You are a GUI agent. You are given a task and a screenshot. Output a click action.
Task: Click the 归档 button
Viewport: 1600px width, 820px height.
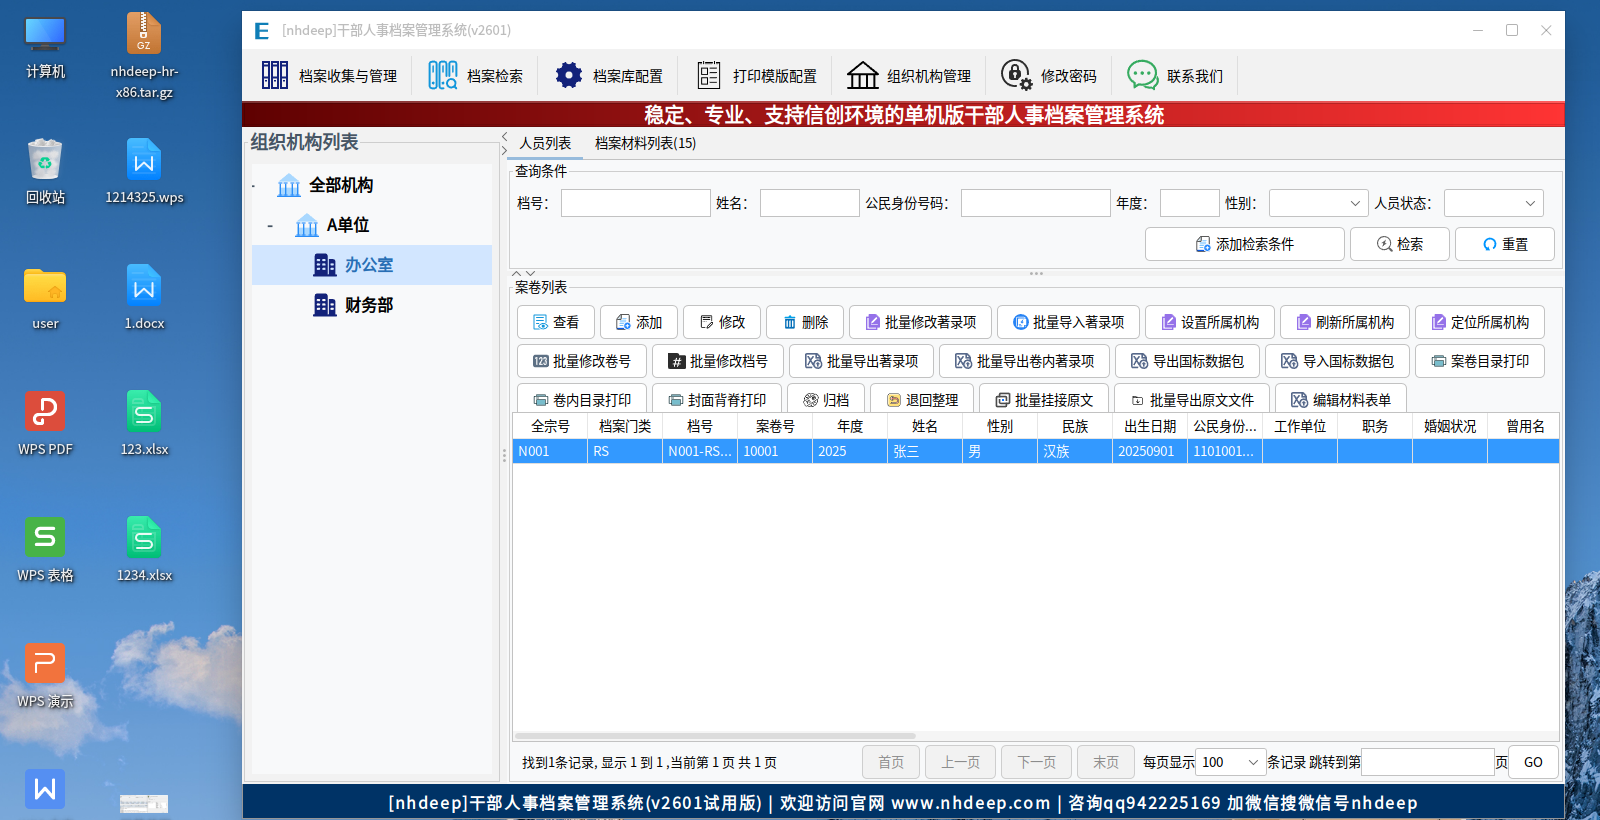point(827,399)
